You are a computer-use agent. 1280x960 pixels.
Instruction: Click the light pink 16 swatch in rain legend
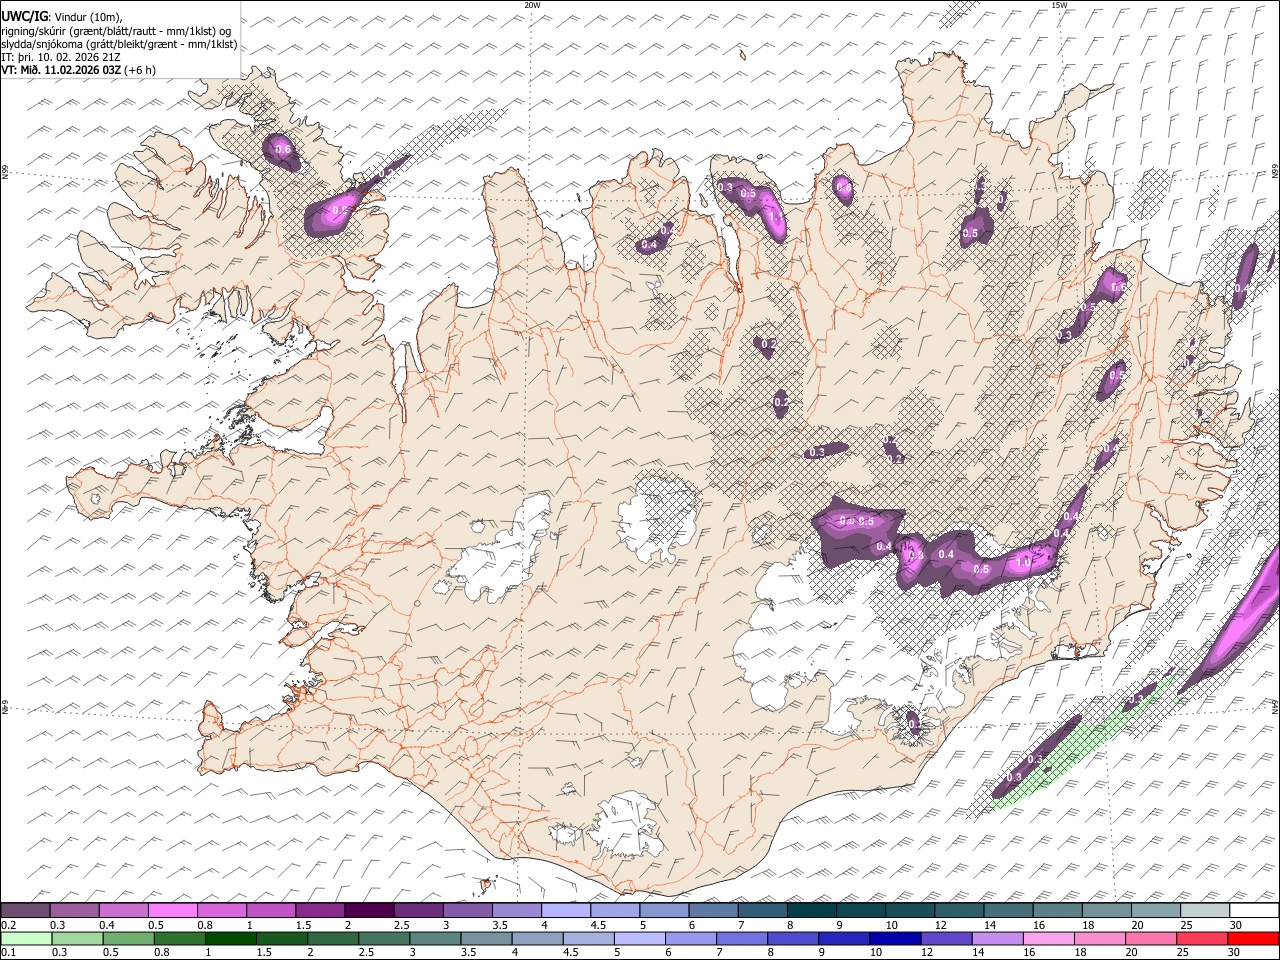pyautogui.click(x=1047, y=938)
